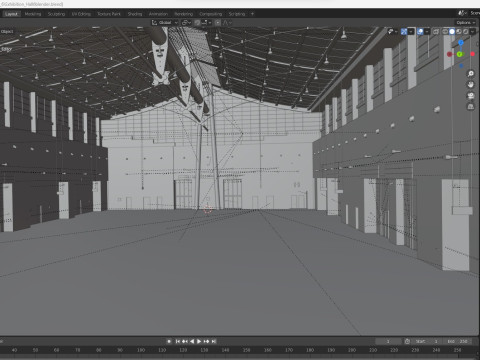Screen dimensions: 480x360
Task: Select material preview shading
Action: tap(459, 32)
